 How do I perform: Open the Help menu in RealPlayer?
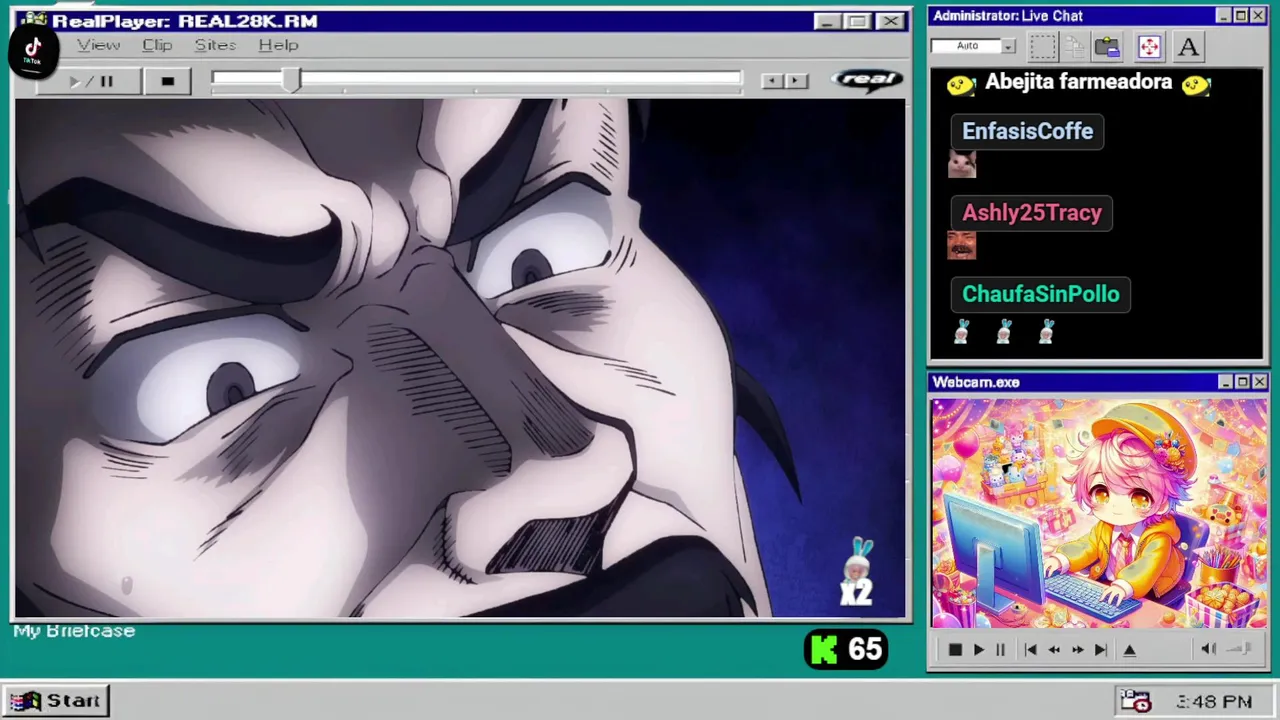pos(278,45)
